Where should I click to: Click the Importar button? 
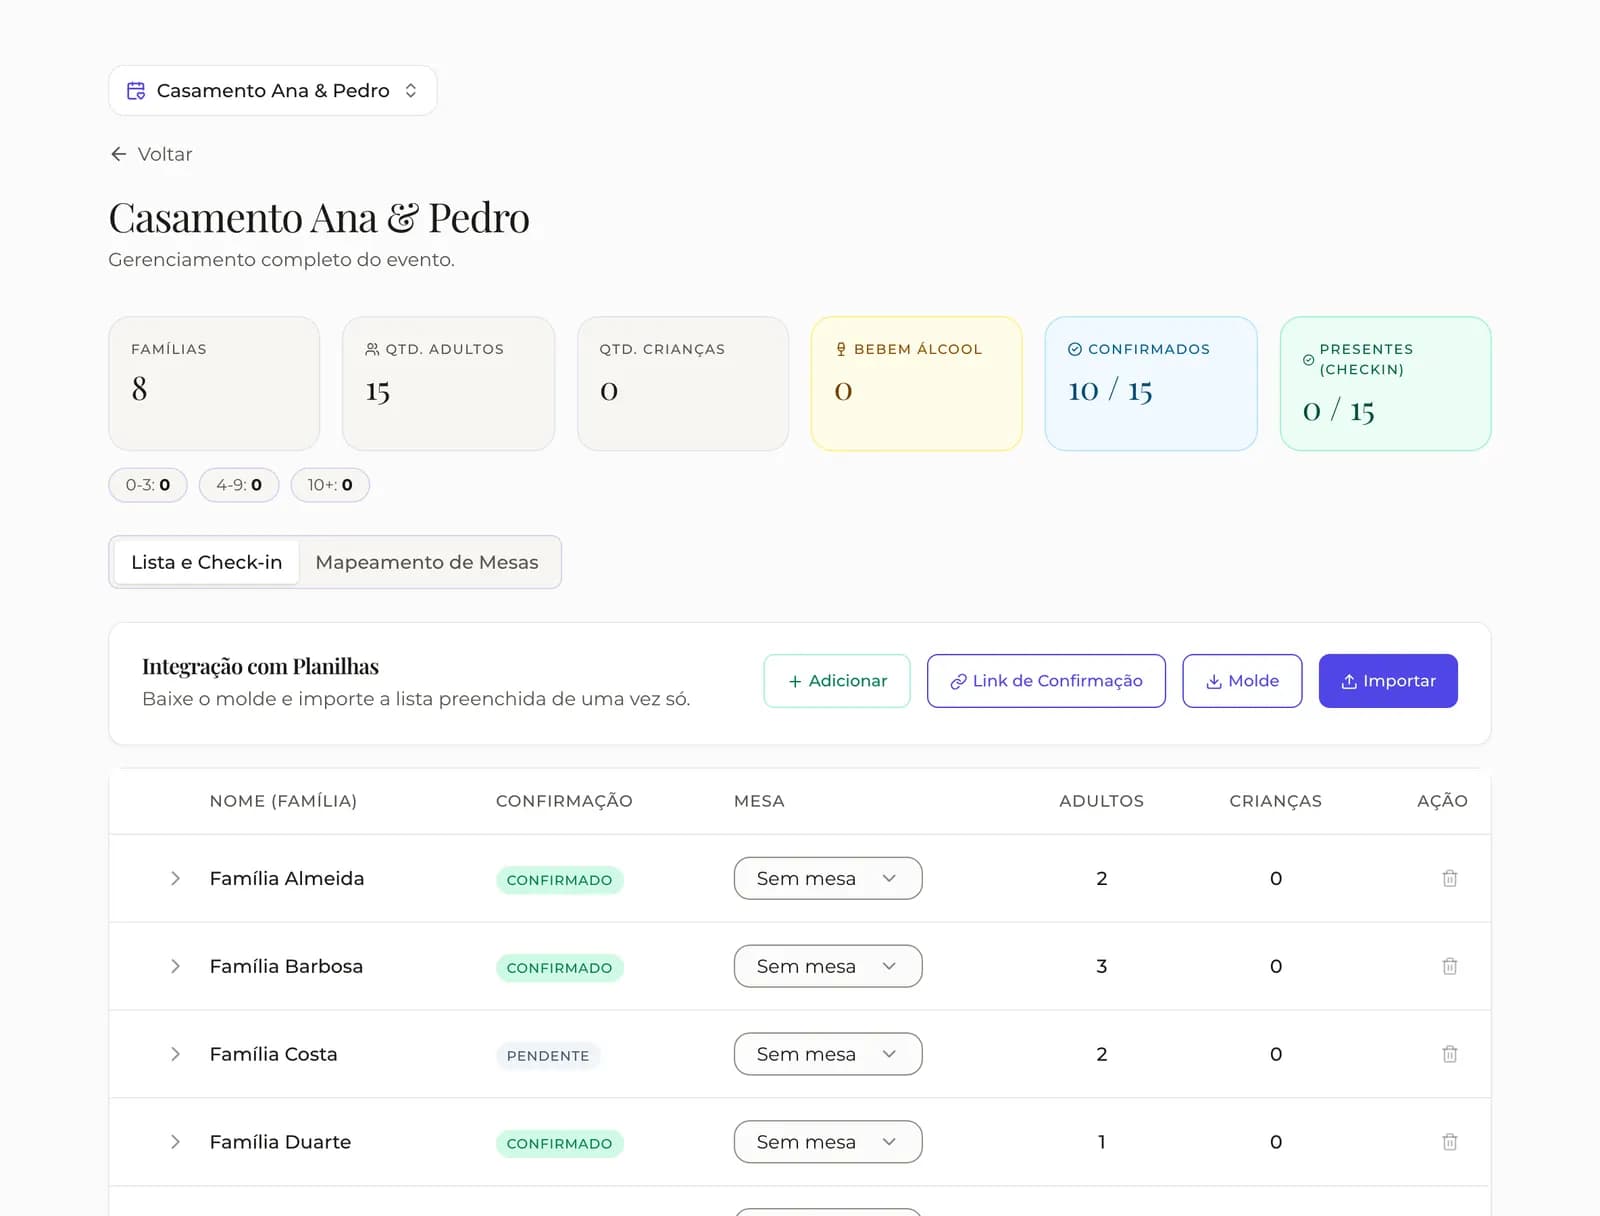click(x=1388, y=681)
